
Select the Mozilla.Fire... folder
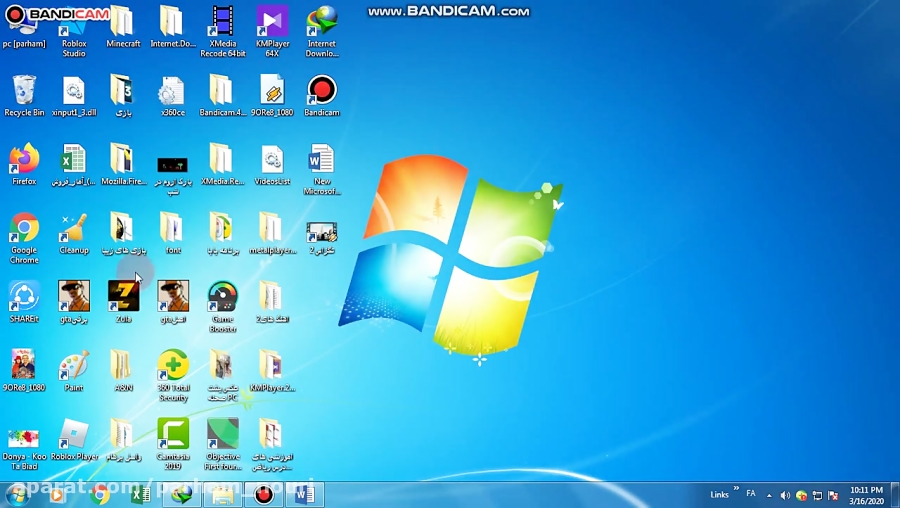click(123, 164)
